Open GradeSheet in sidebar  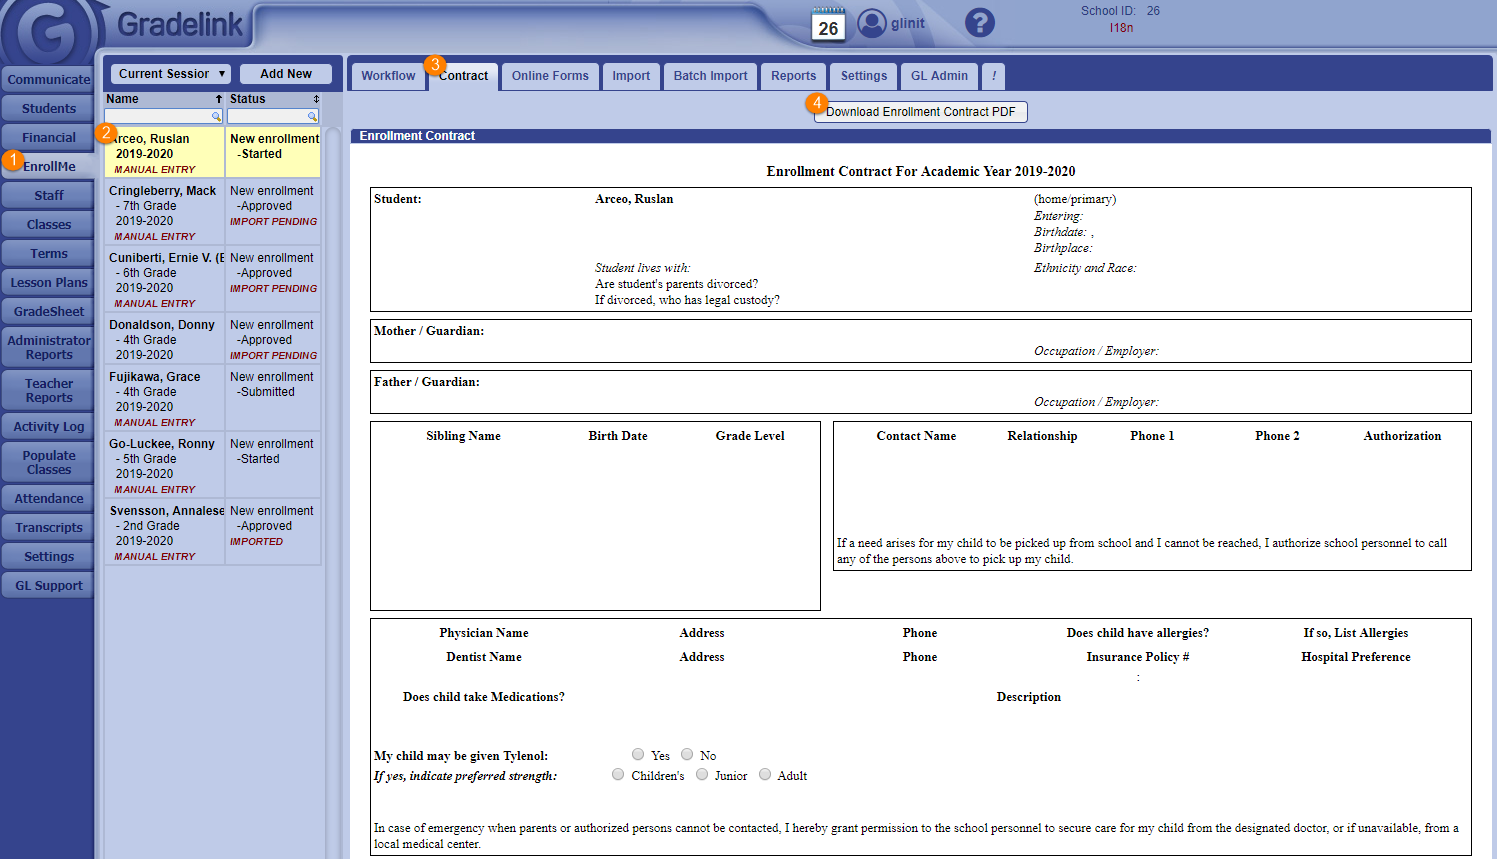[x=48, y=312]
